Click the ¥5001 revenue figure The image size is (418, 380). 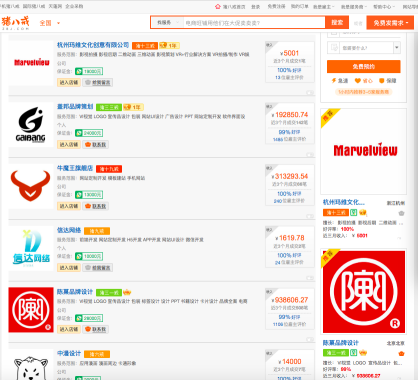[290, 53]
